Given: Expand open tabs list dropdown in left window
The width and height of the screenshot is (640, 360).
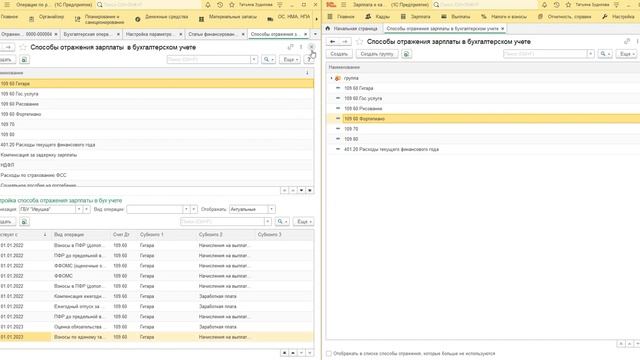Looking at the screenshot, I should tap(315, 34).
